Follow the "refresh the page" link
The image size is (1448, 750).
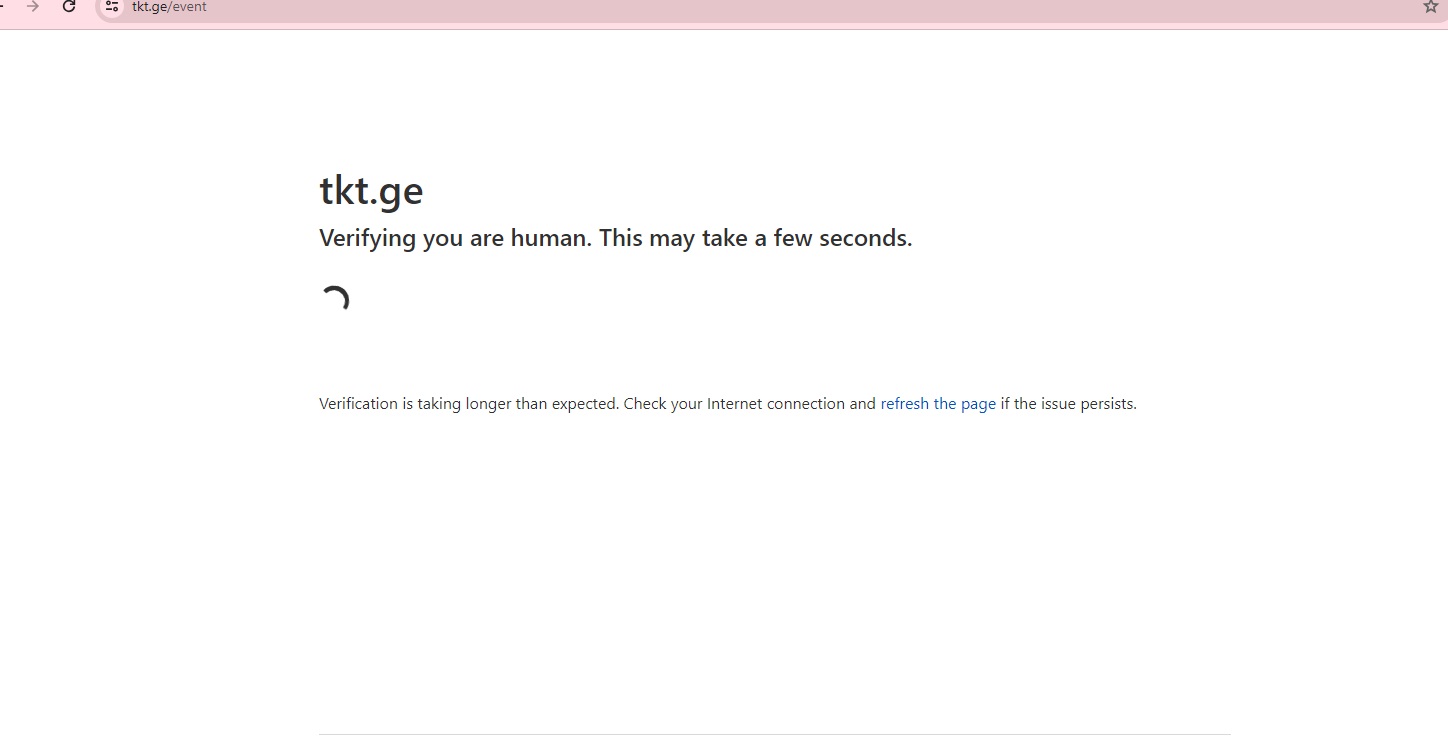[938, 404]
